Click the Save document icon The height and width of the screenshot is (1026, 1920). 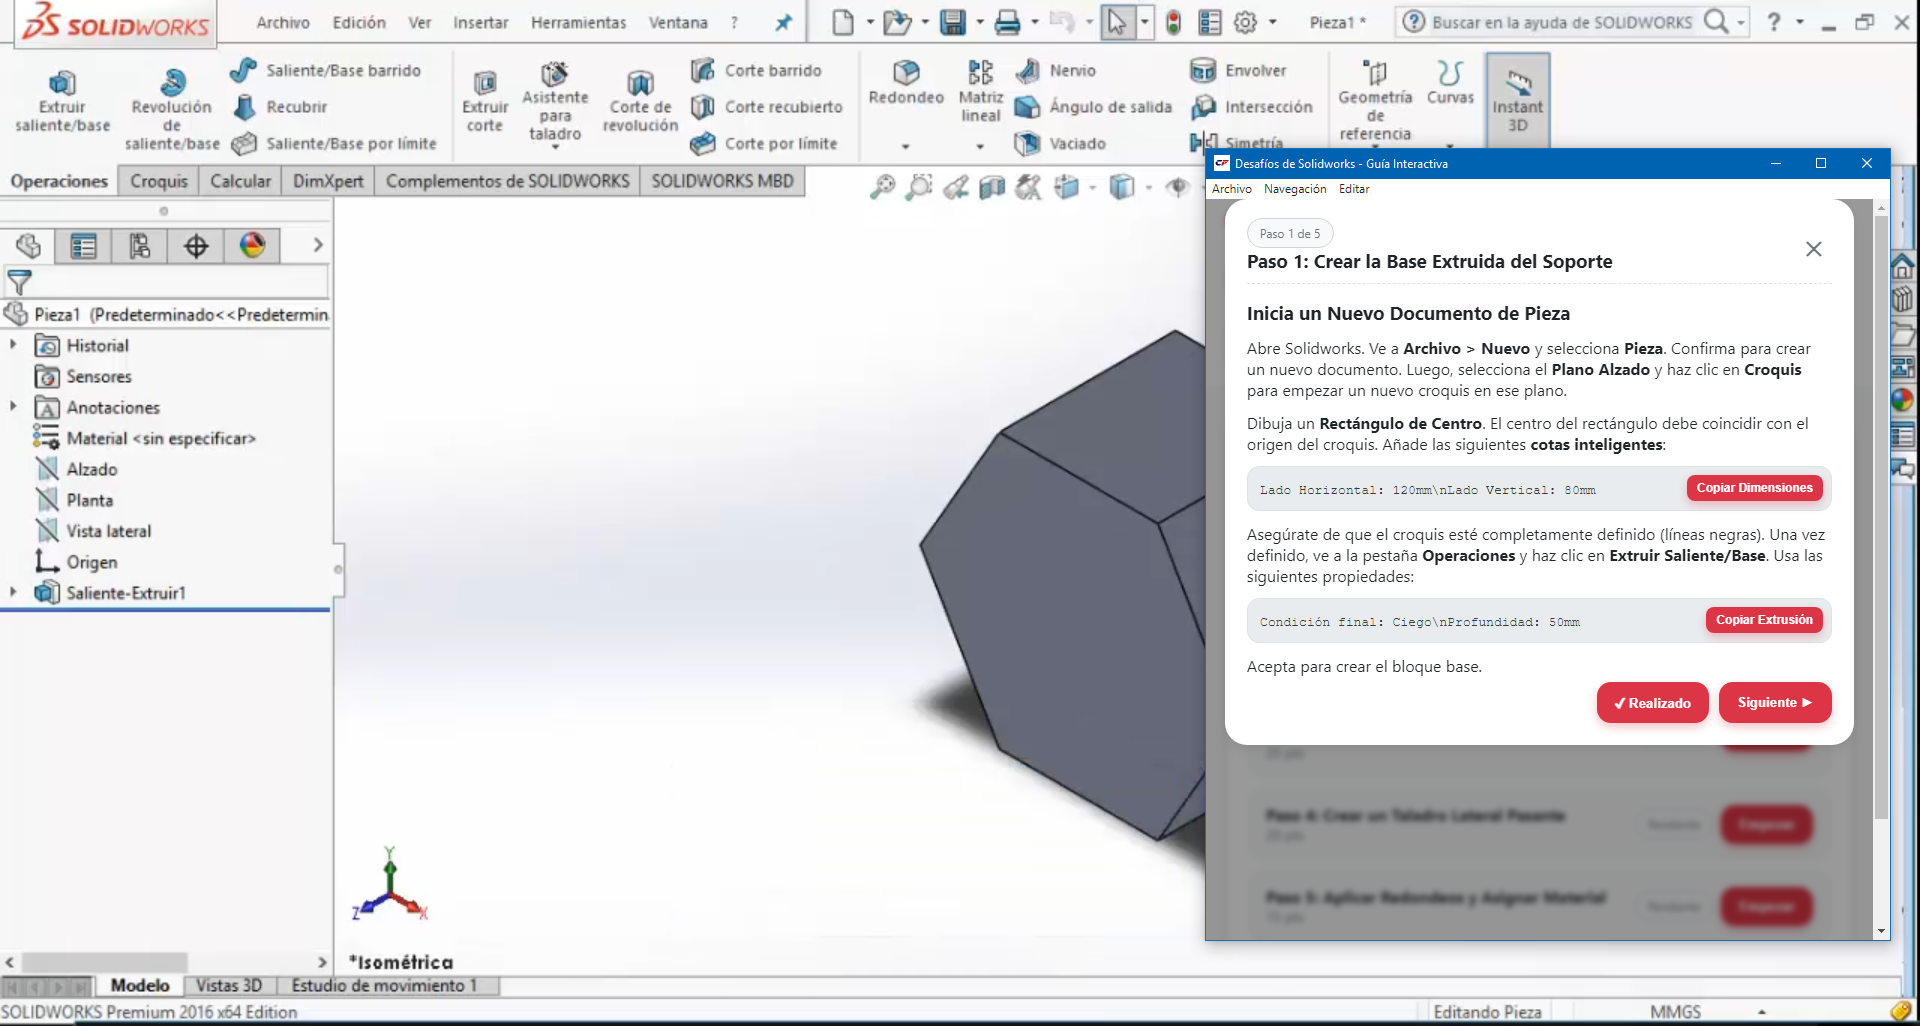click(x=953, y=22)
